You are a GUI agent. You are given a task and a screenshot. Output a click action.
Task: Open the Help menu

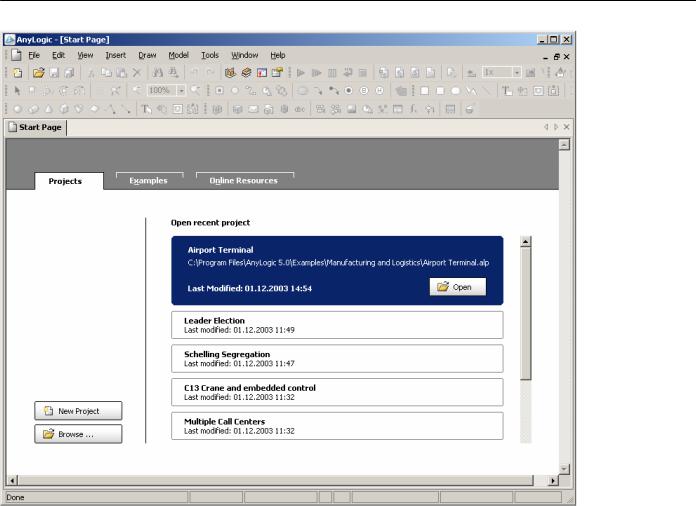click(278, 55)
